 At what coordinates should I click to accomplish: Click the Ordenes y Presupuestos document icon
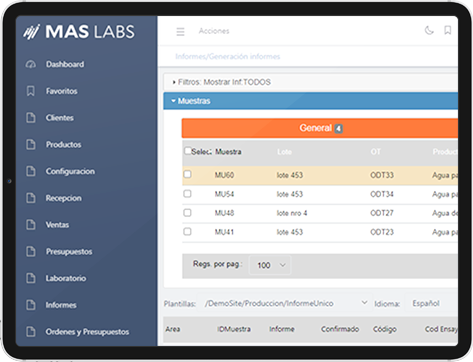(x=31, y=332)
